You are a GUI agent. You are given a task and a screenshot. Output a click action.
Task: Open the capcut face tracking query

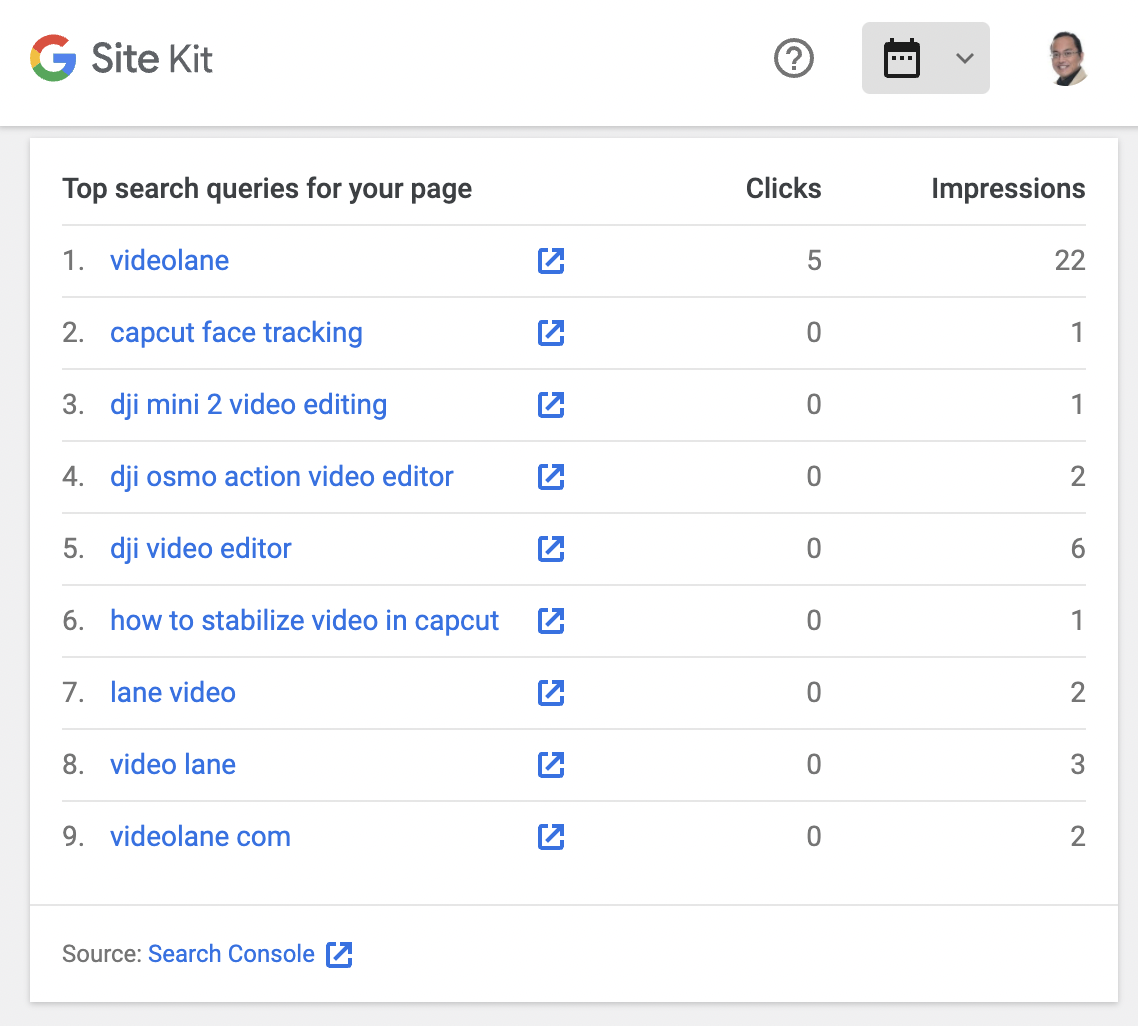coord(236,332)
